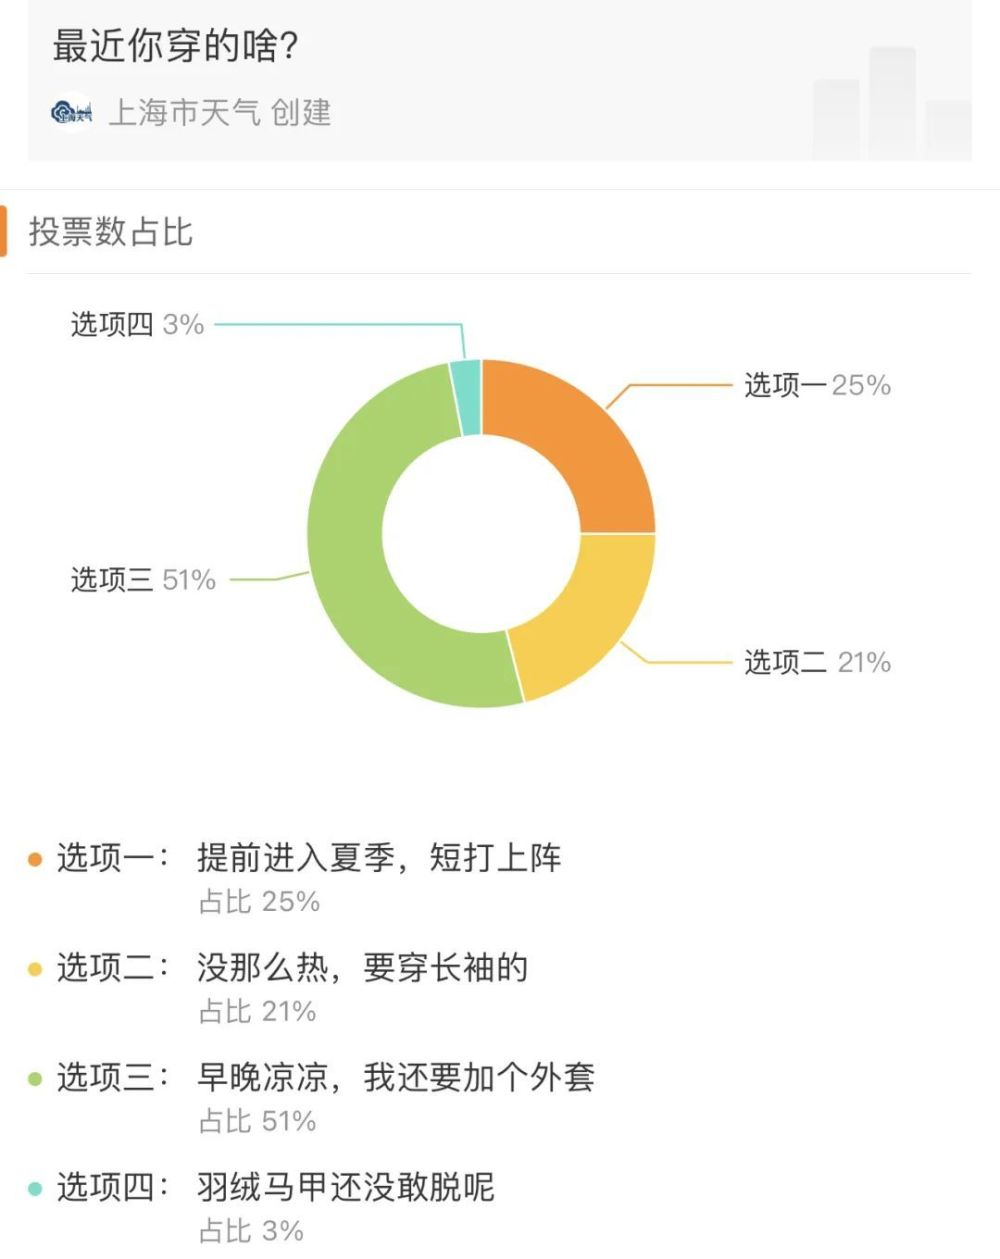This screenshot has height=1259, width=1000.
Task: Click the 投票数占比 section heading
Action: [x=111, y=232]
